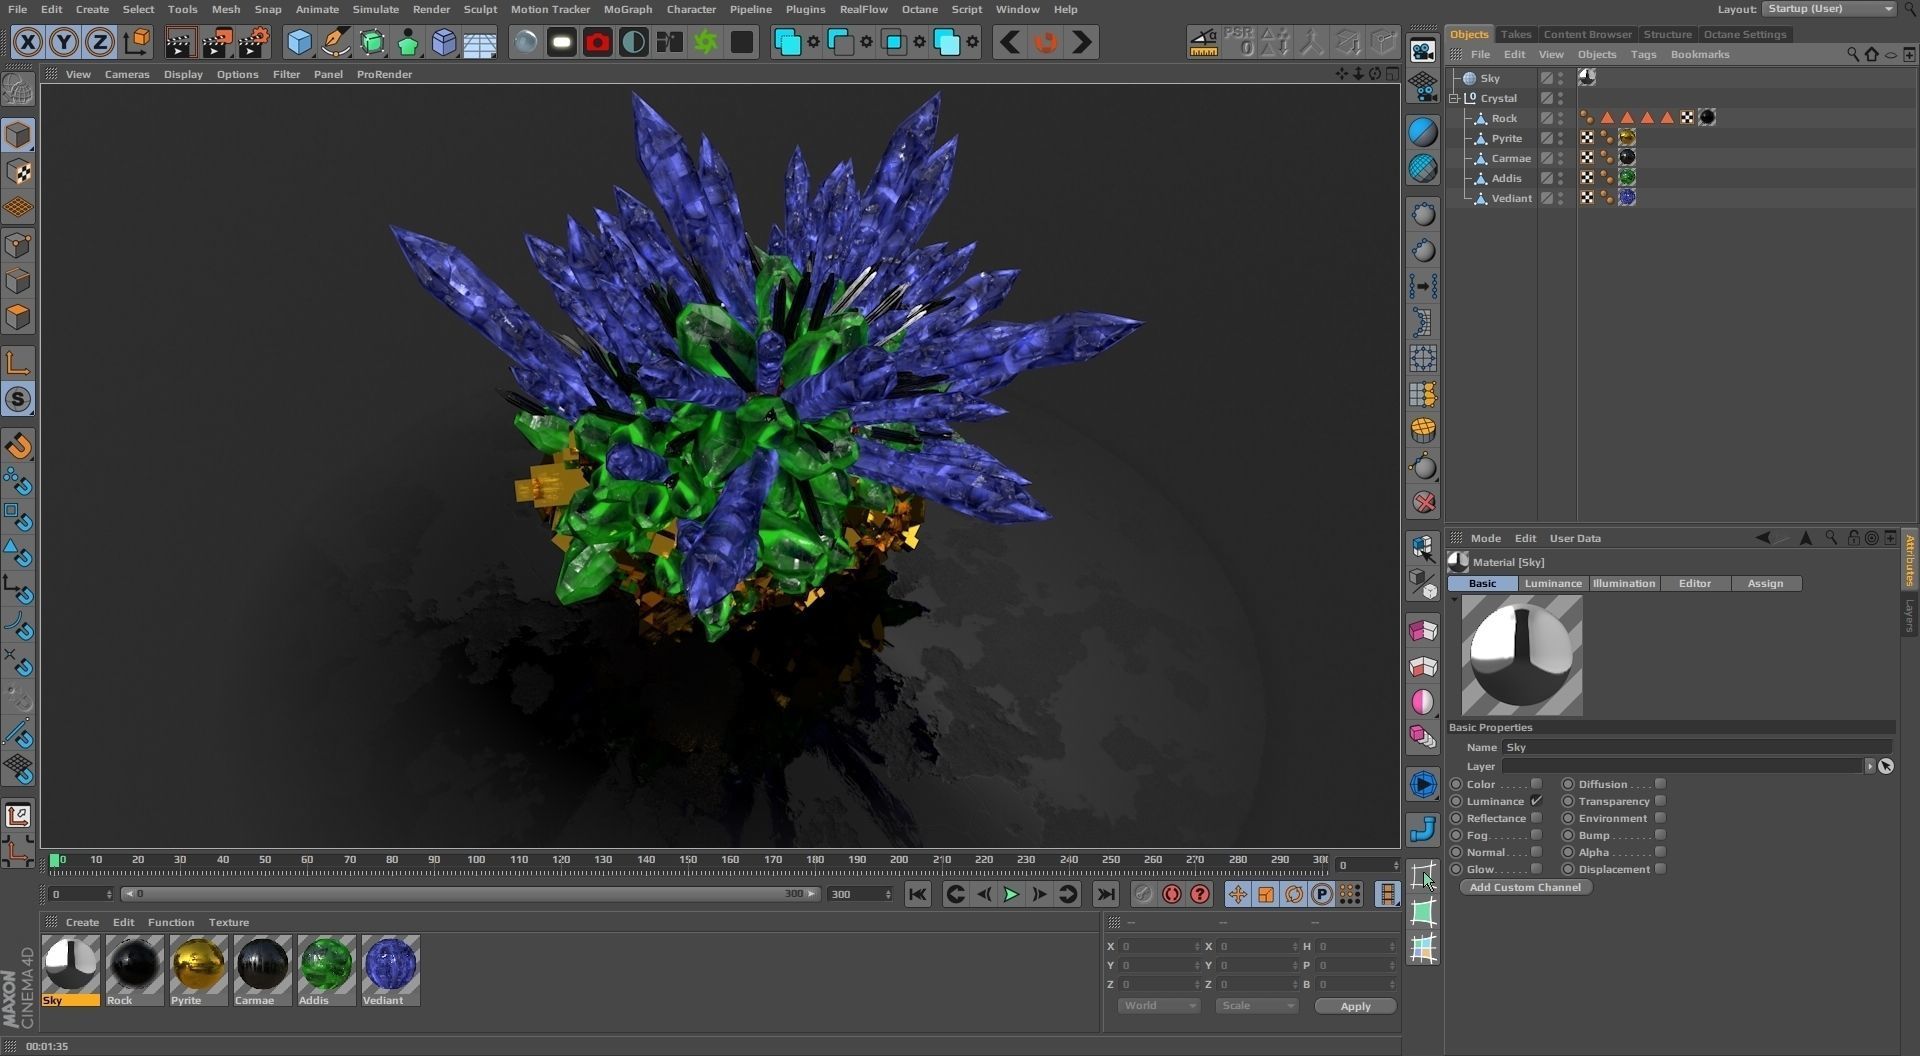The height and width of the screenshot is (1056, 1920).
Task: Toggle the Position keyframe move icon
Action: [x=1238, y=894]
